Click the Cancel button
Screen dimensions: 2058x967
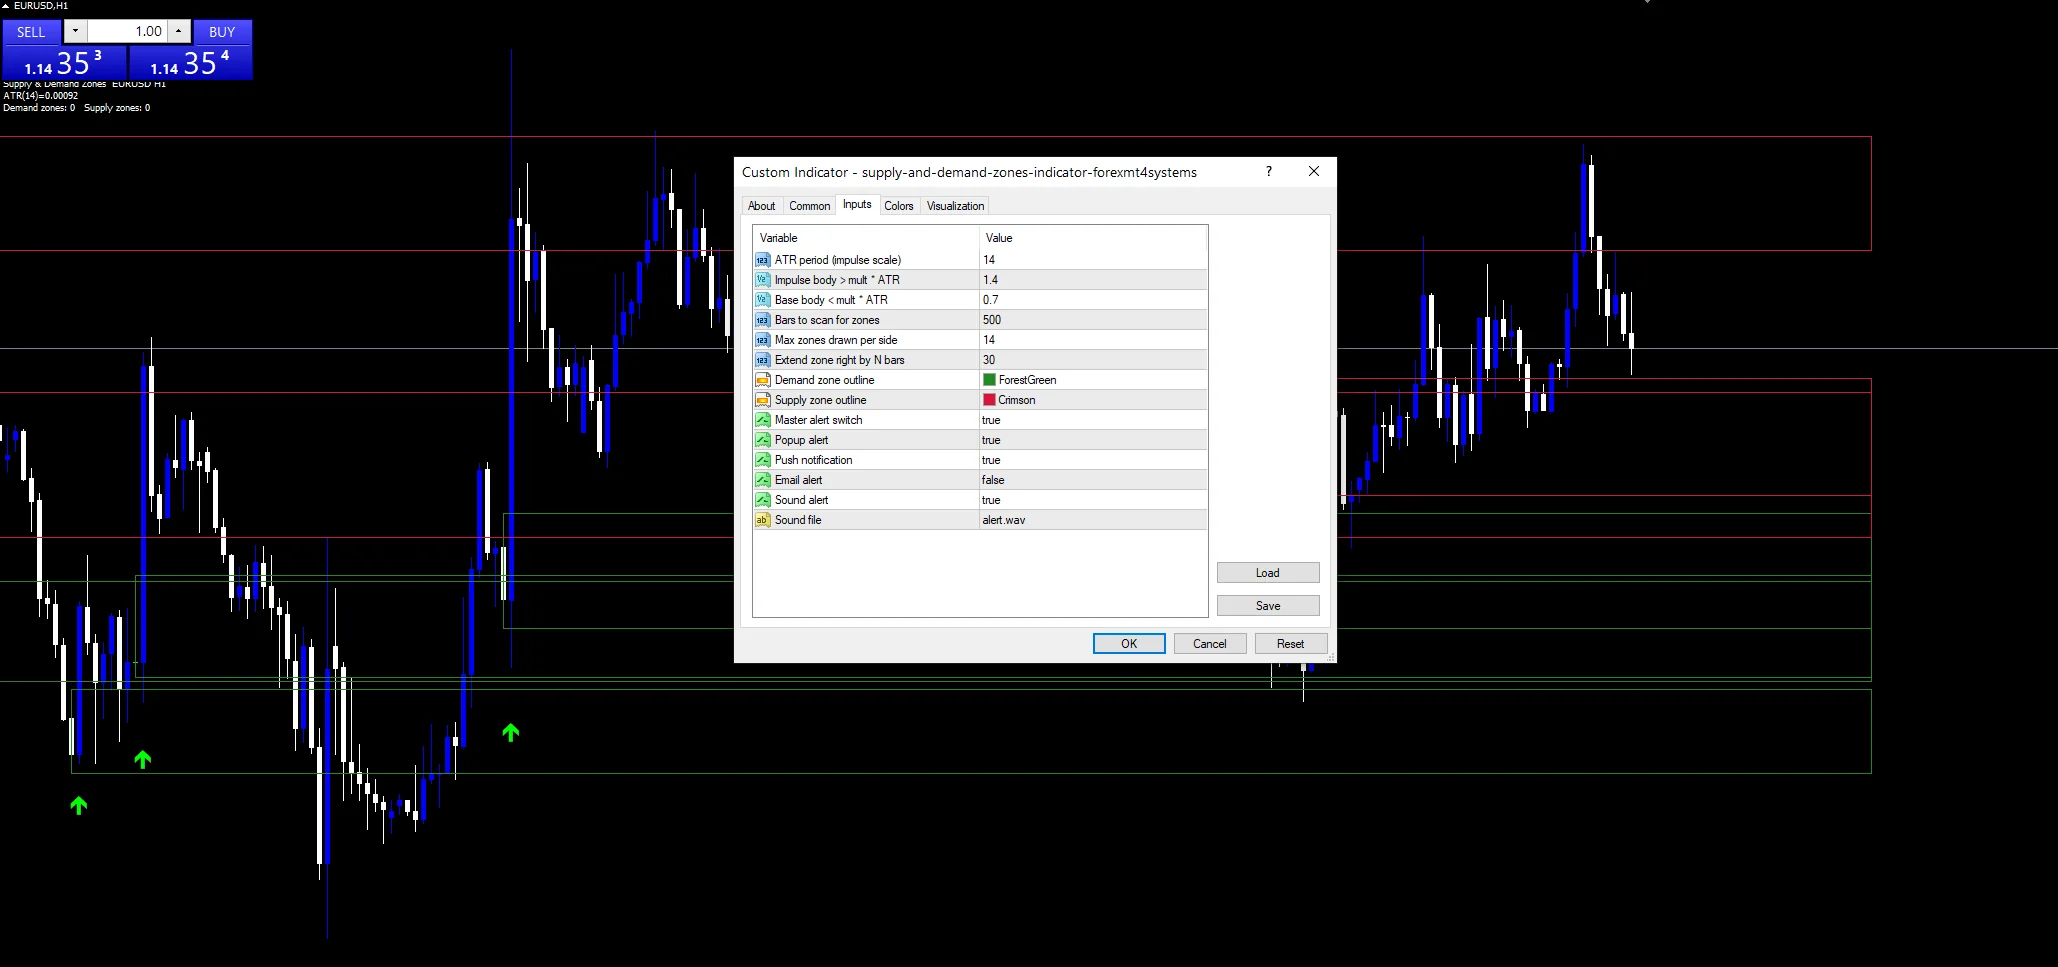coord(1210,644)
